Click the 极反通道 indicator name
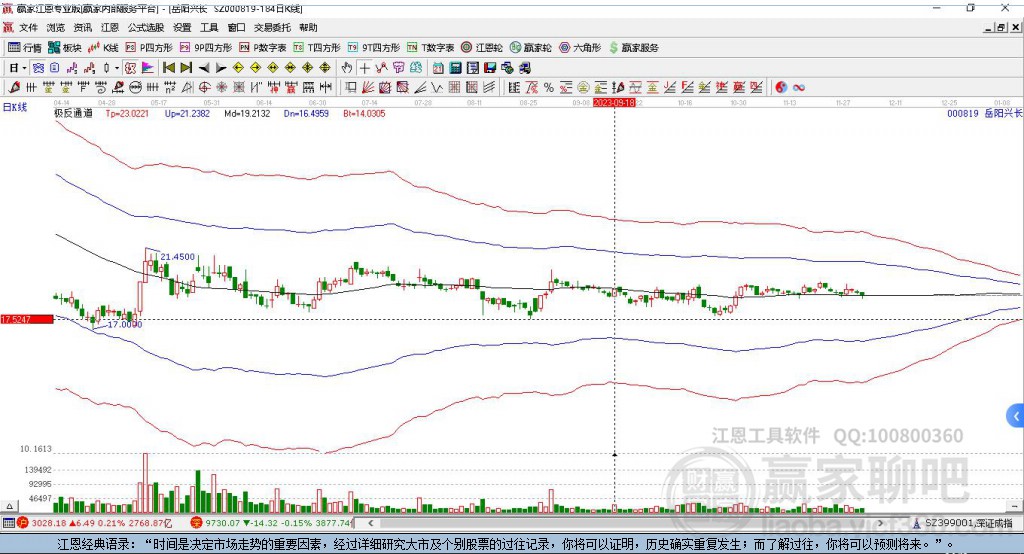The height and width of the screenshot is (554, 1024). tap(73, 114)
